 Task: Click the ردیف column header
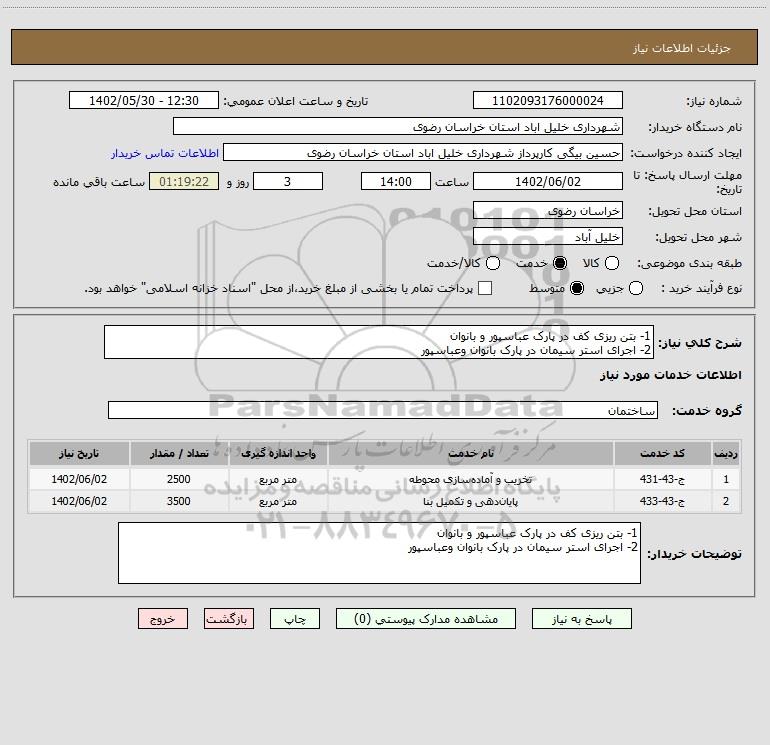point(725,453)
